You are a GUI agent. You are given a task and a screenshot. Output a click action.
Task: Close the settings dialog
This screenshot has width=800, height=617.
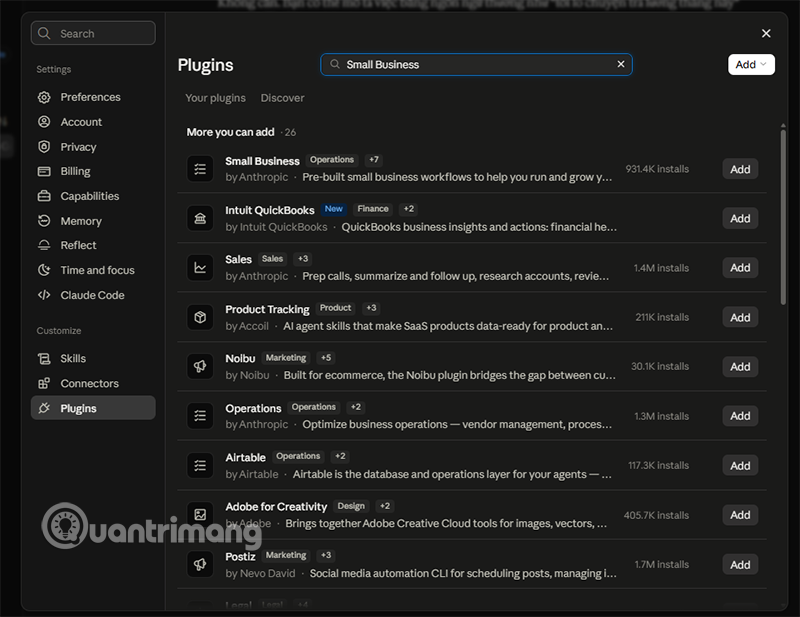(x=766, y=33)
